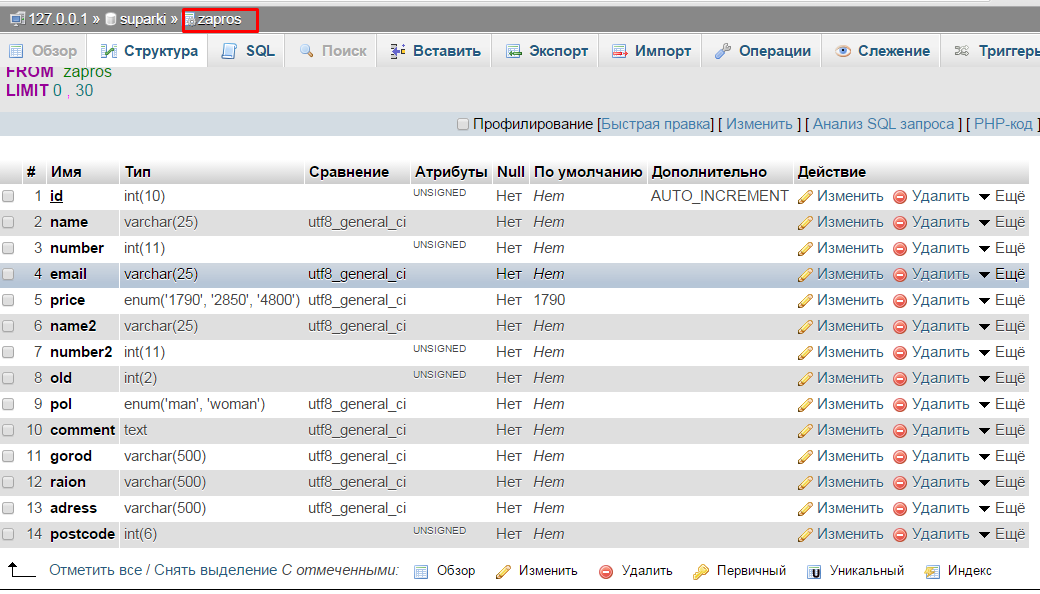Open the Ещё menu for comment row

point(1002,431)
